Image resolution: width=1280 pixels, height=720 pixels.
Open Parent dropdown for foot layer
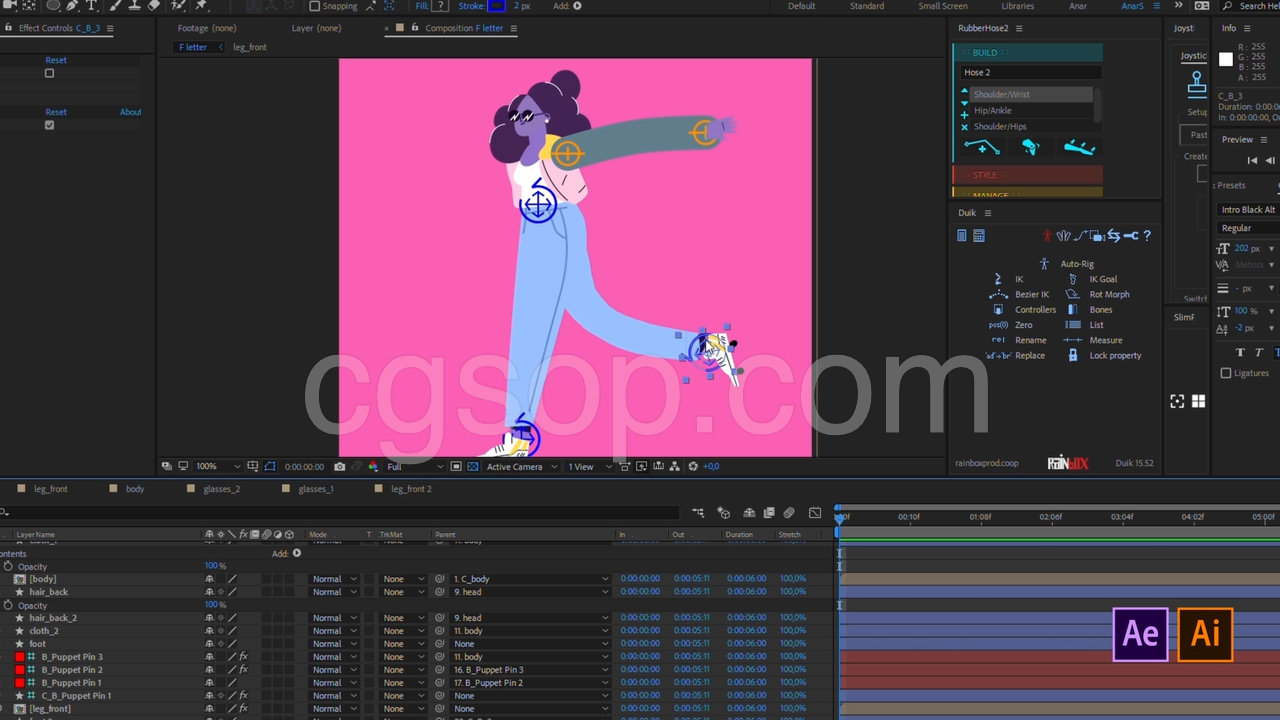click(x=530, y=644)
